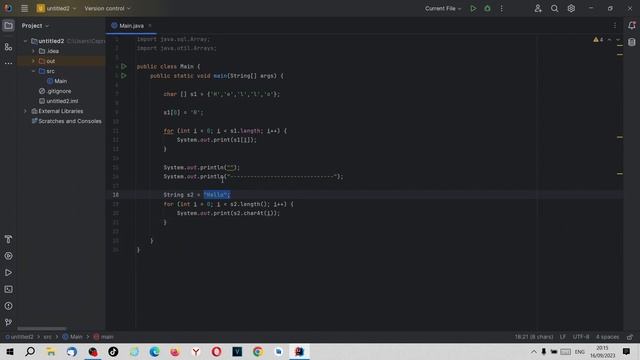Screen dimensions: 640x360
Task: Click run gutter icon beside main method
Action: tap(124, 76)
